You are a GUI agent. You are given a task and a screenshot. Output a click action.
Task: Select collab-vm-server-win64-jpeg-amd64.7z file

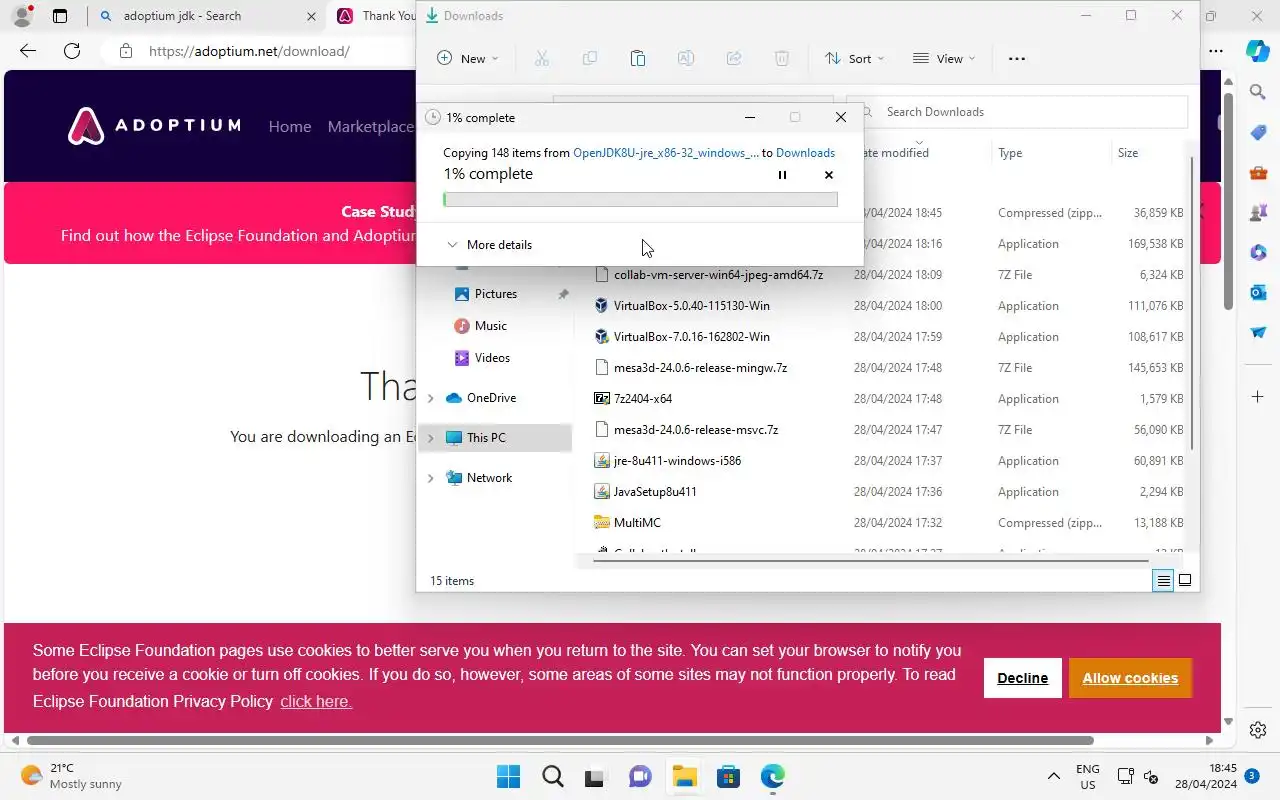[718, 275]
